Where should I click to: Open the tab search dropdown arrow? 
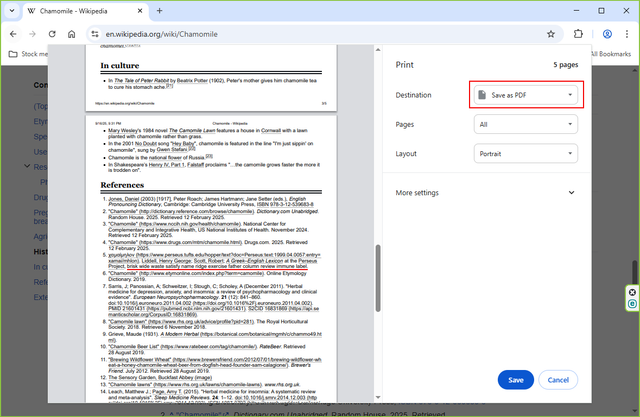tap(12, 11)
